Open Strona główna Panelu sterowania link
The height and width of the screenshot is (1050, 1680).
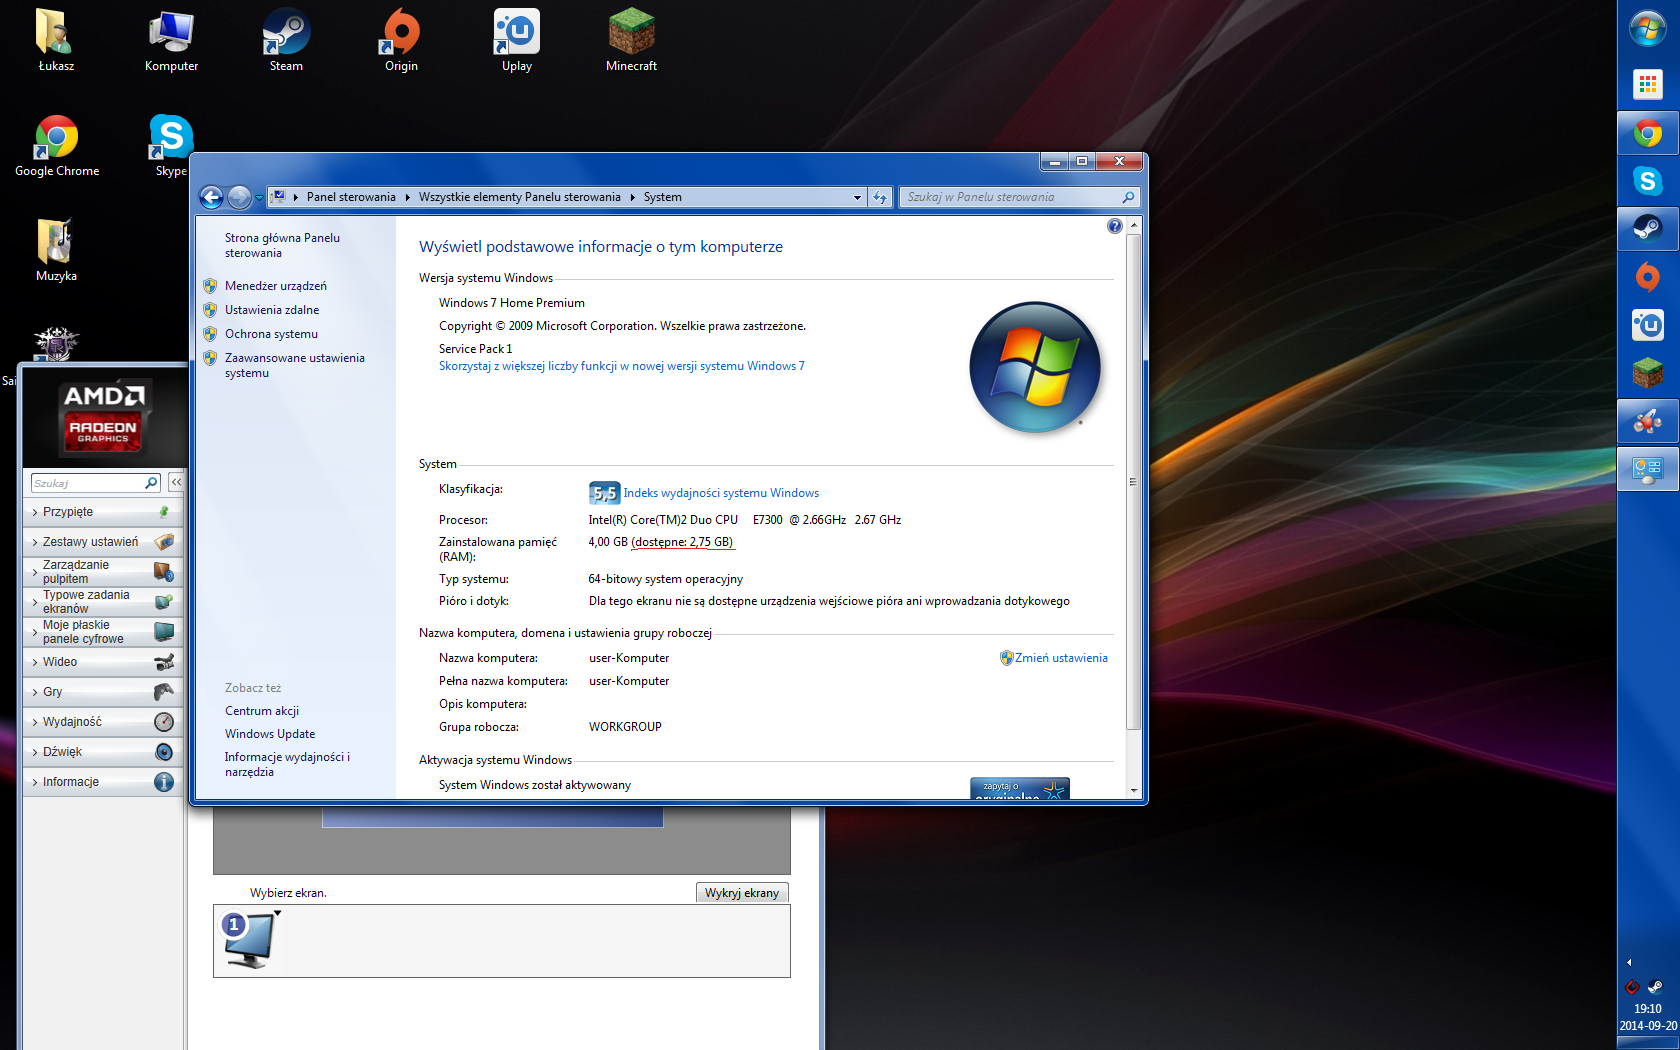pyautogui.click(x=282, y=245)
